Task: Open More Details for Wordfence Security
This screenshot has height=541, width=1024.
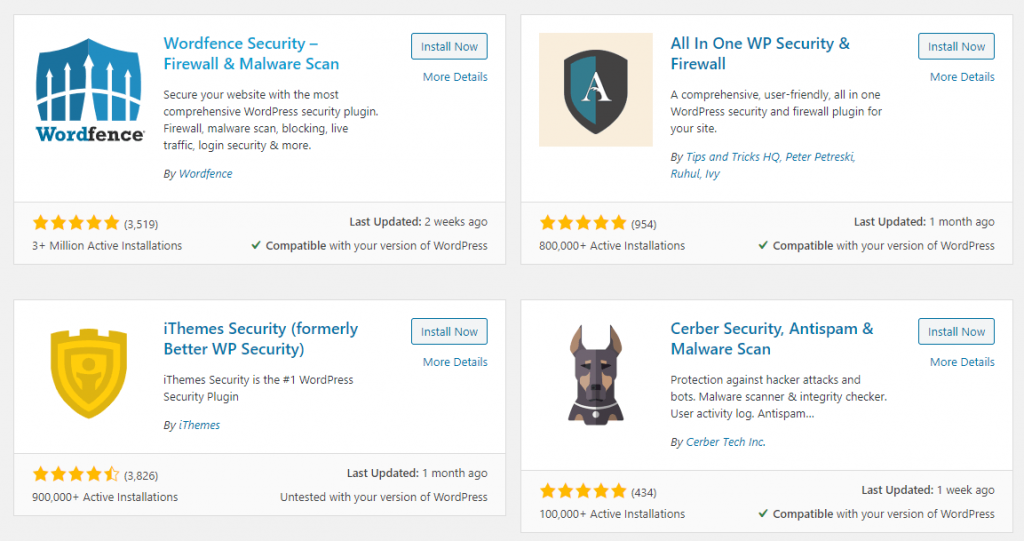Action: click(x=455, y=77)
